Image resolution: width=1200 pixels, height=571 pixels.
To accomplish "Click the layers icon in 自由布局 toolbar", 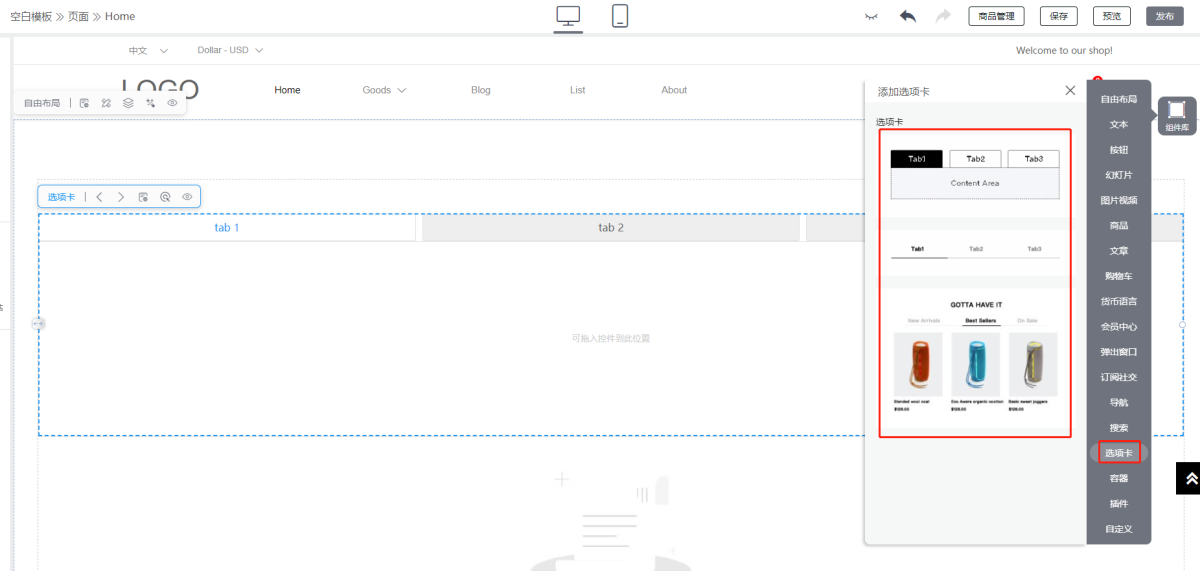I will (x=128, y=103).
